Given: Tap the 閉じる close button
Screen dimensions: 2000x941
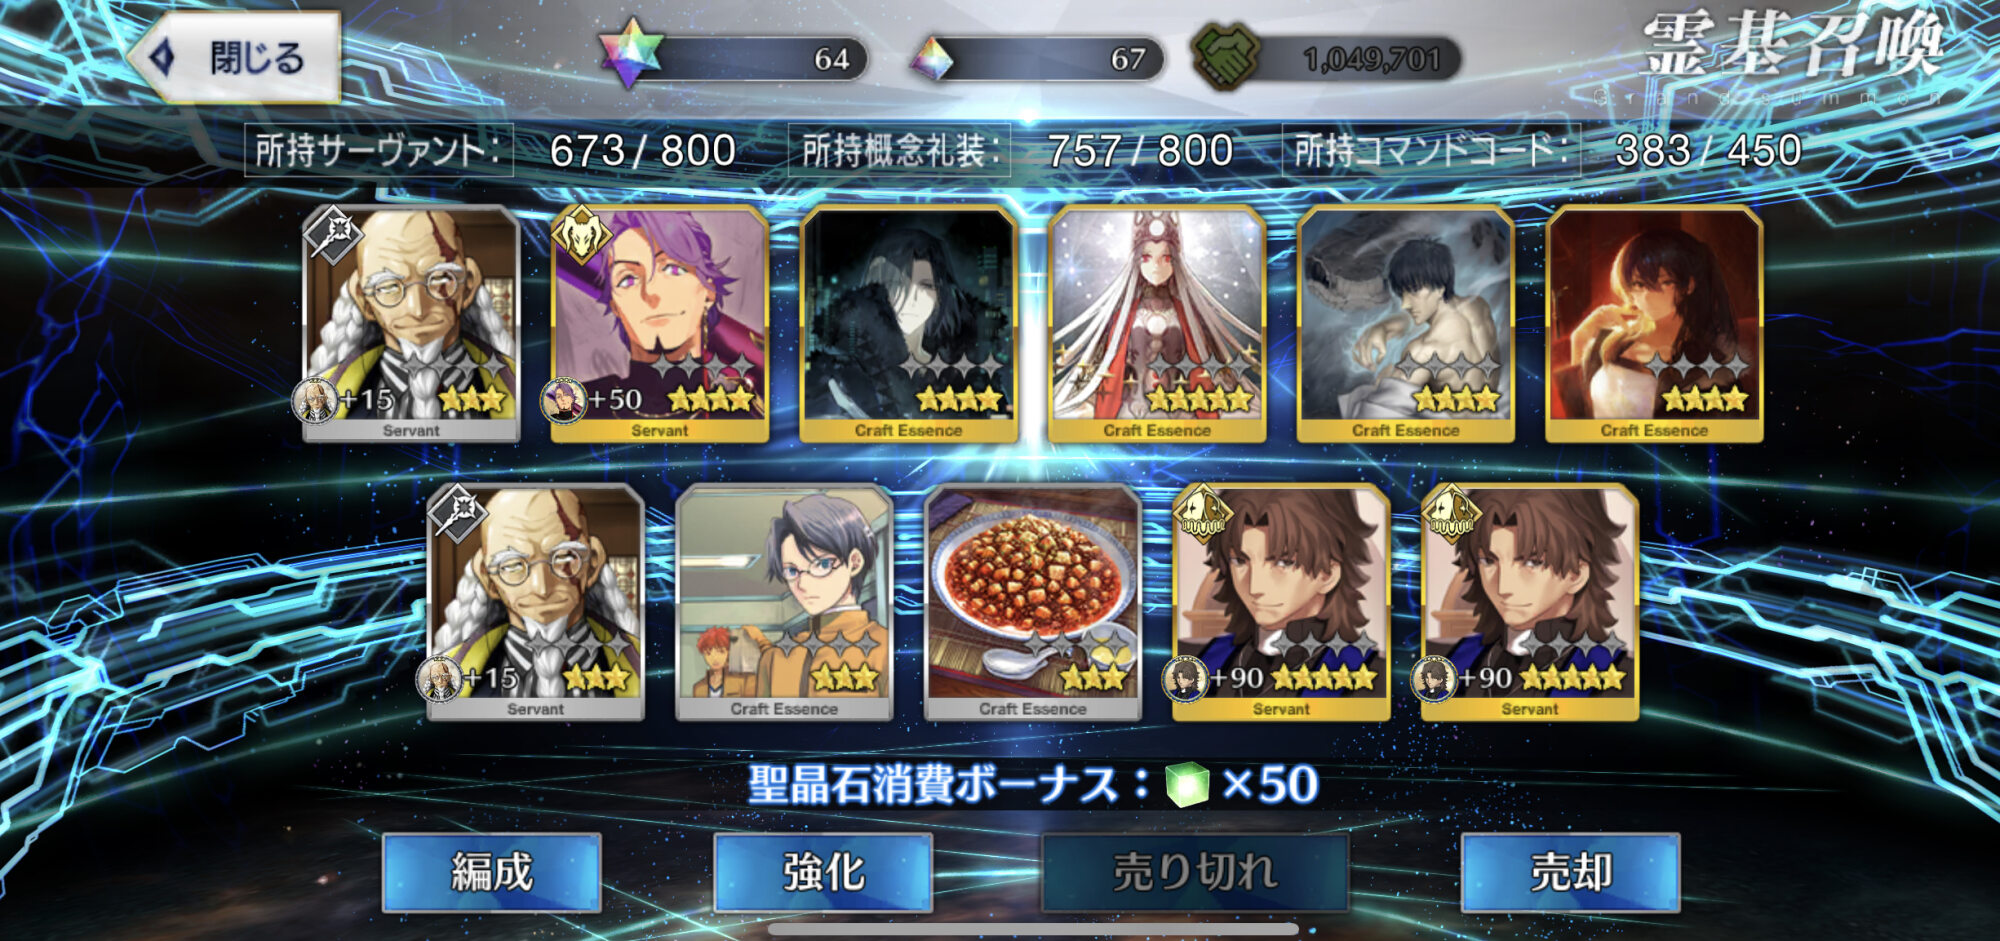Looking at the screenshot, I should [236, 58].
